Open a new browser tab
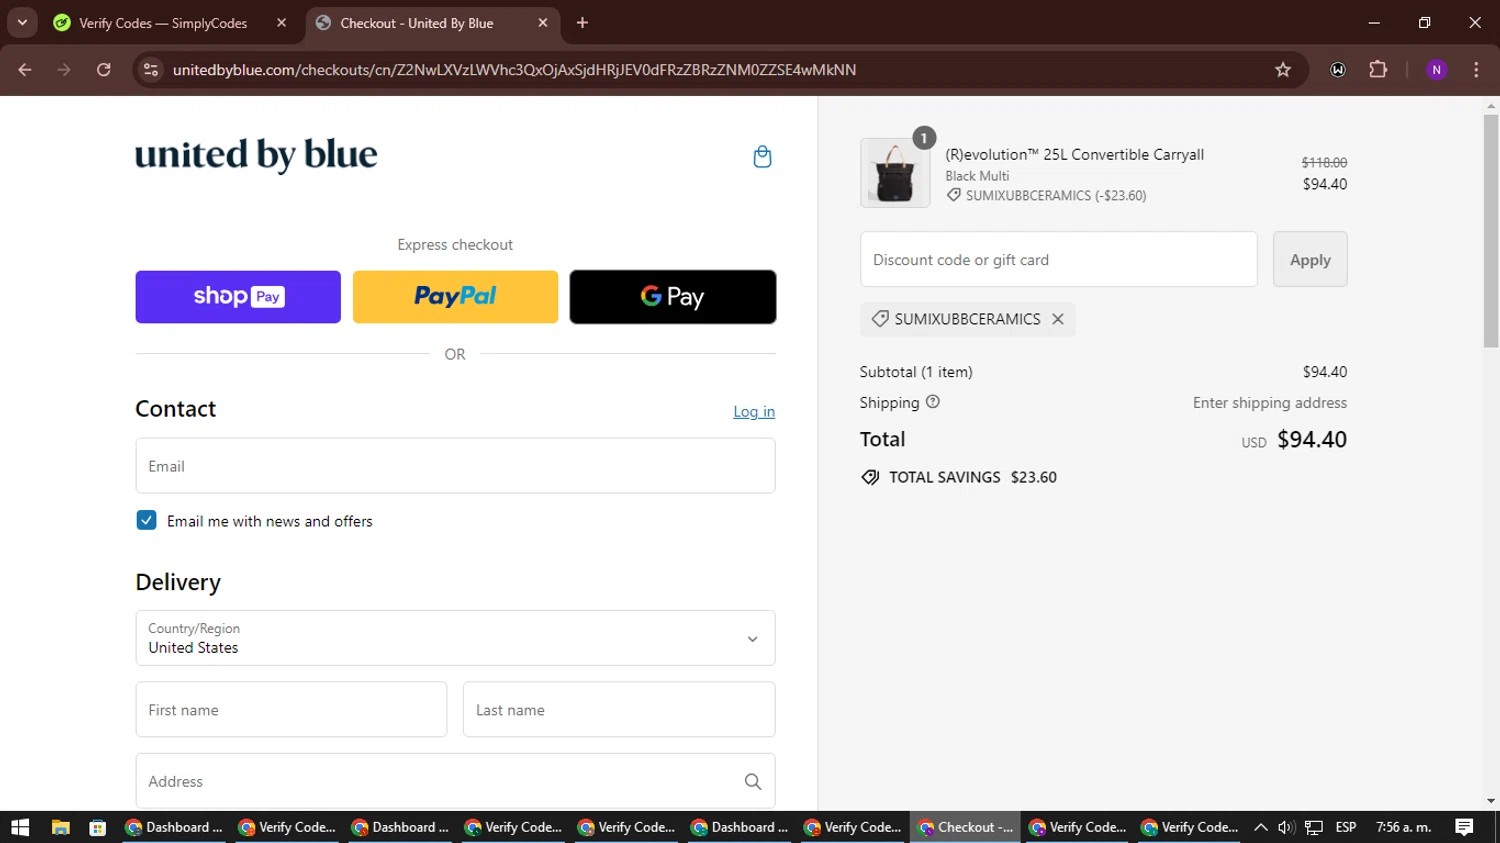This screenshot has width=1500, height=843. click(582, 23)
